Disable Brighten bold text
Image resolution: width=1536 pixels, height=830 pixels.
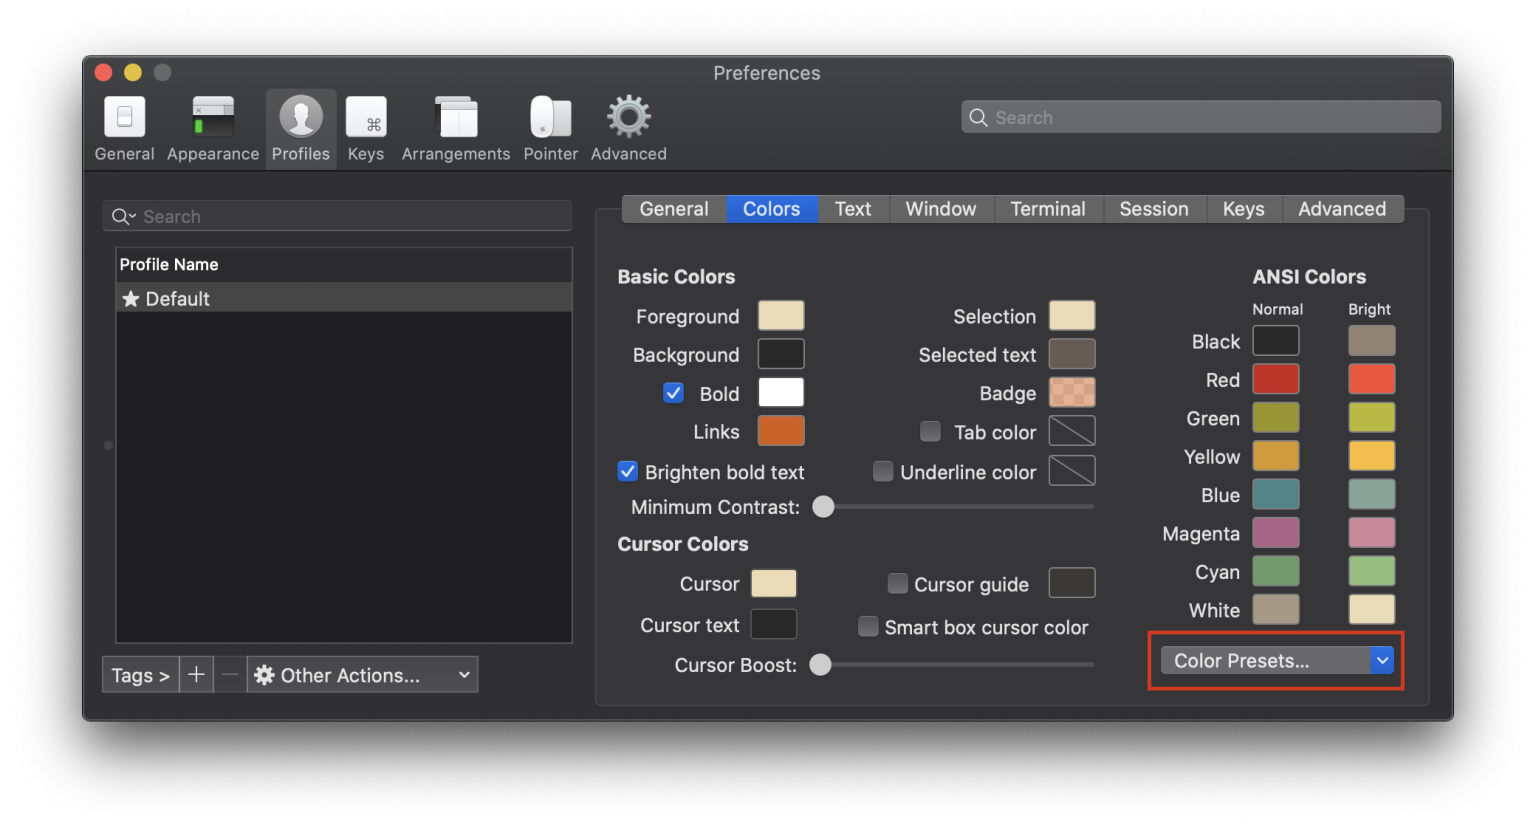(627, 471)
